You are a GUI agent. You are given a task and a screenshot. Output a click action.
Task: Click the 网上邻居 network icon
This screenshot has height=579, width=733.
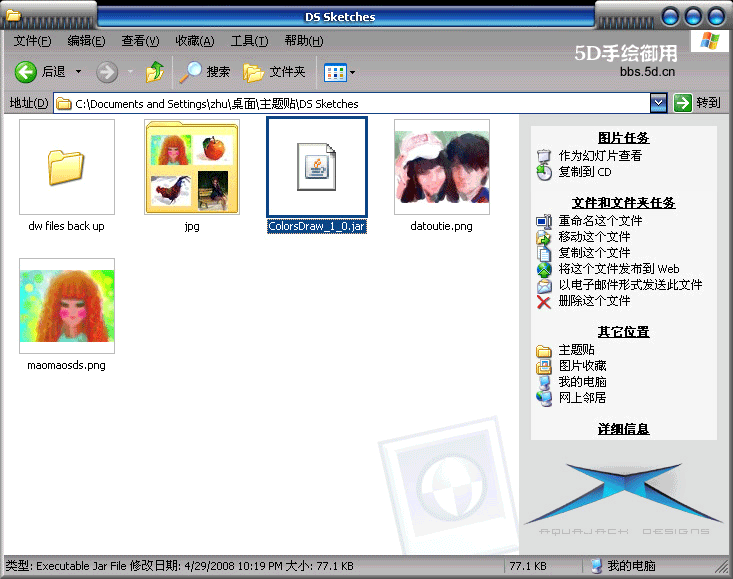pyautogui.click(x=544, y=399)
